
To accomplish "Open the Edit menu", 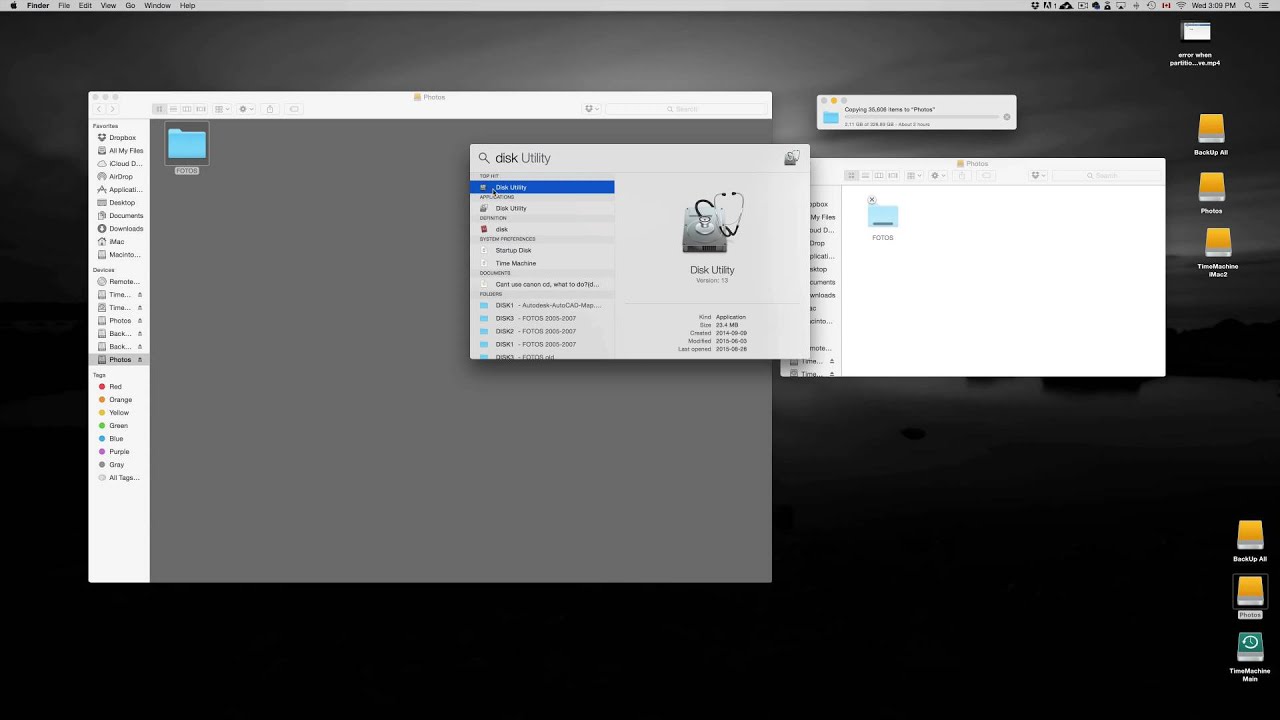I will pyautogui.click(x=86, y=6).
